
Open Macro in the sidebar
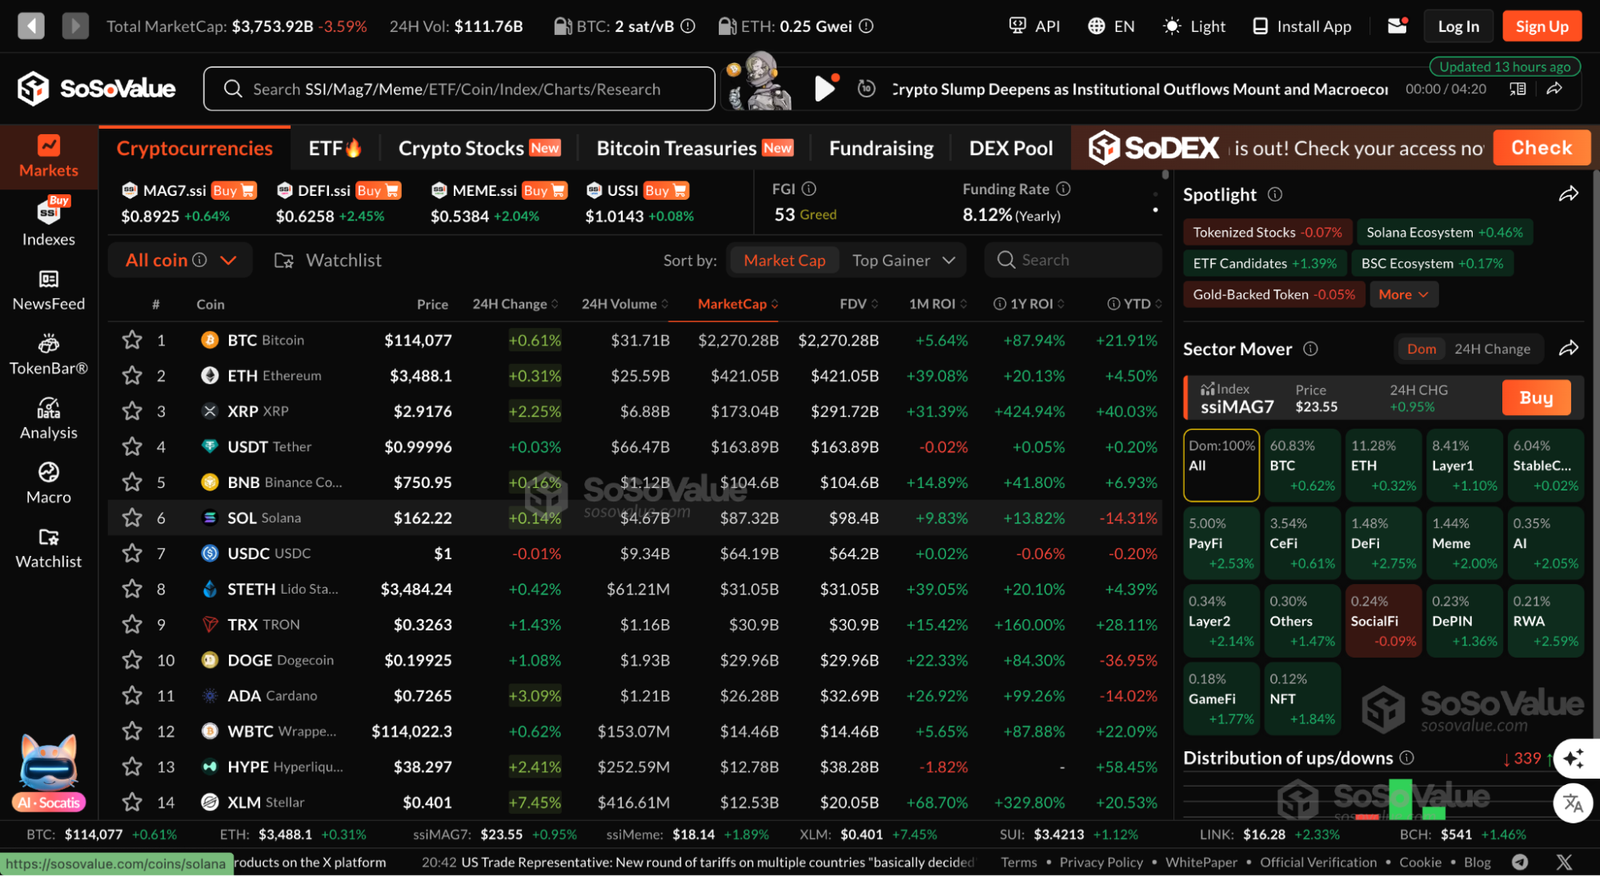pos(48,484)
